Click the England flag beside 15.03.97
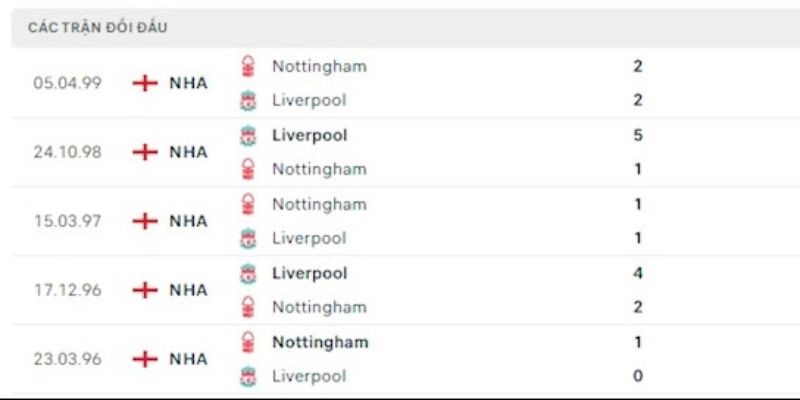Screen dimensions: 800x400 (146, 221)
